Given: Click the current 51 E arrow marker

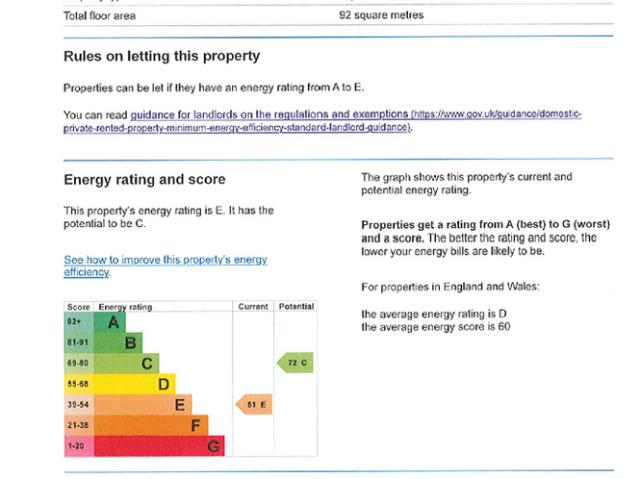Looking at the screenshot, I should [x=254, y=404].
